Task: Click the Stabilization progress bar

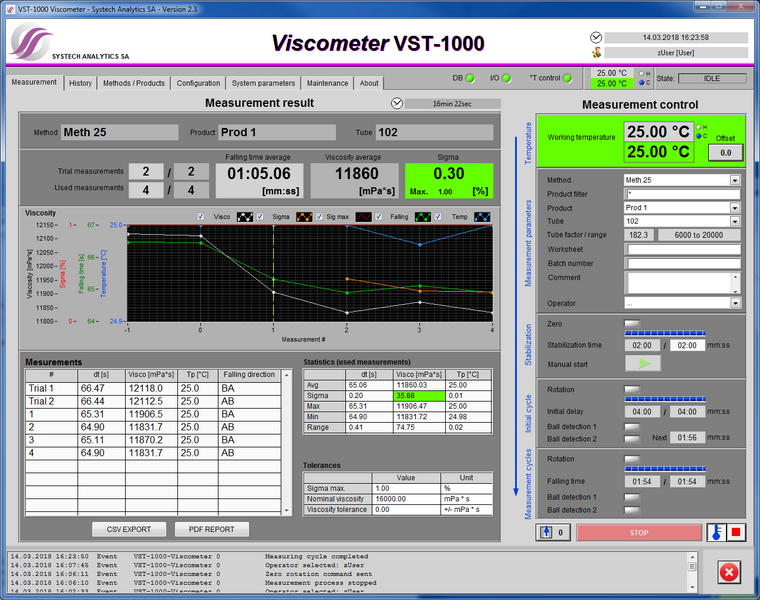Action: pyautogui.click(x=665, y=333)
